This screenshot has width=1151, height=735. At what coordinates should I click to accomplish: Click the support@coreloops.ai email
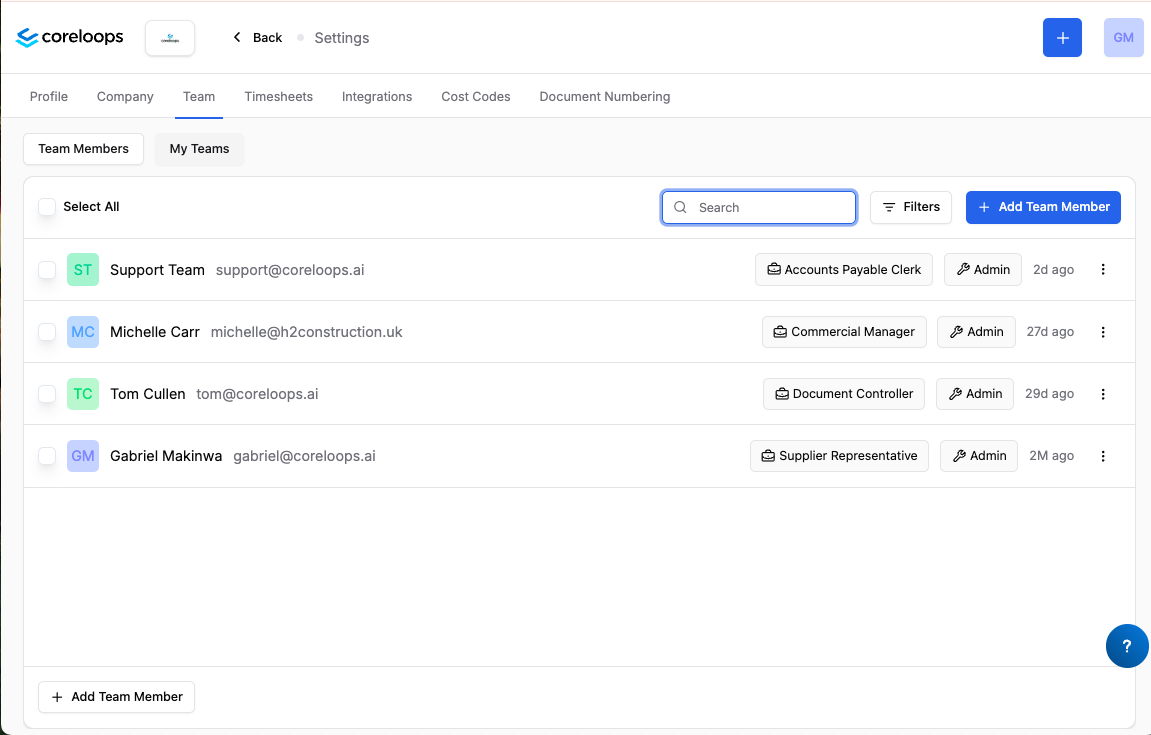[290, 269]
